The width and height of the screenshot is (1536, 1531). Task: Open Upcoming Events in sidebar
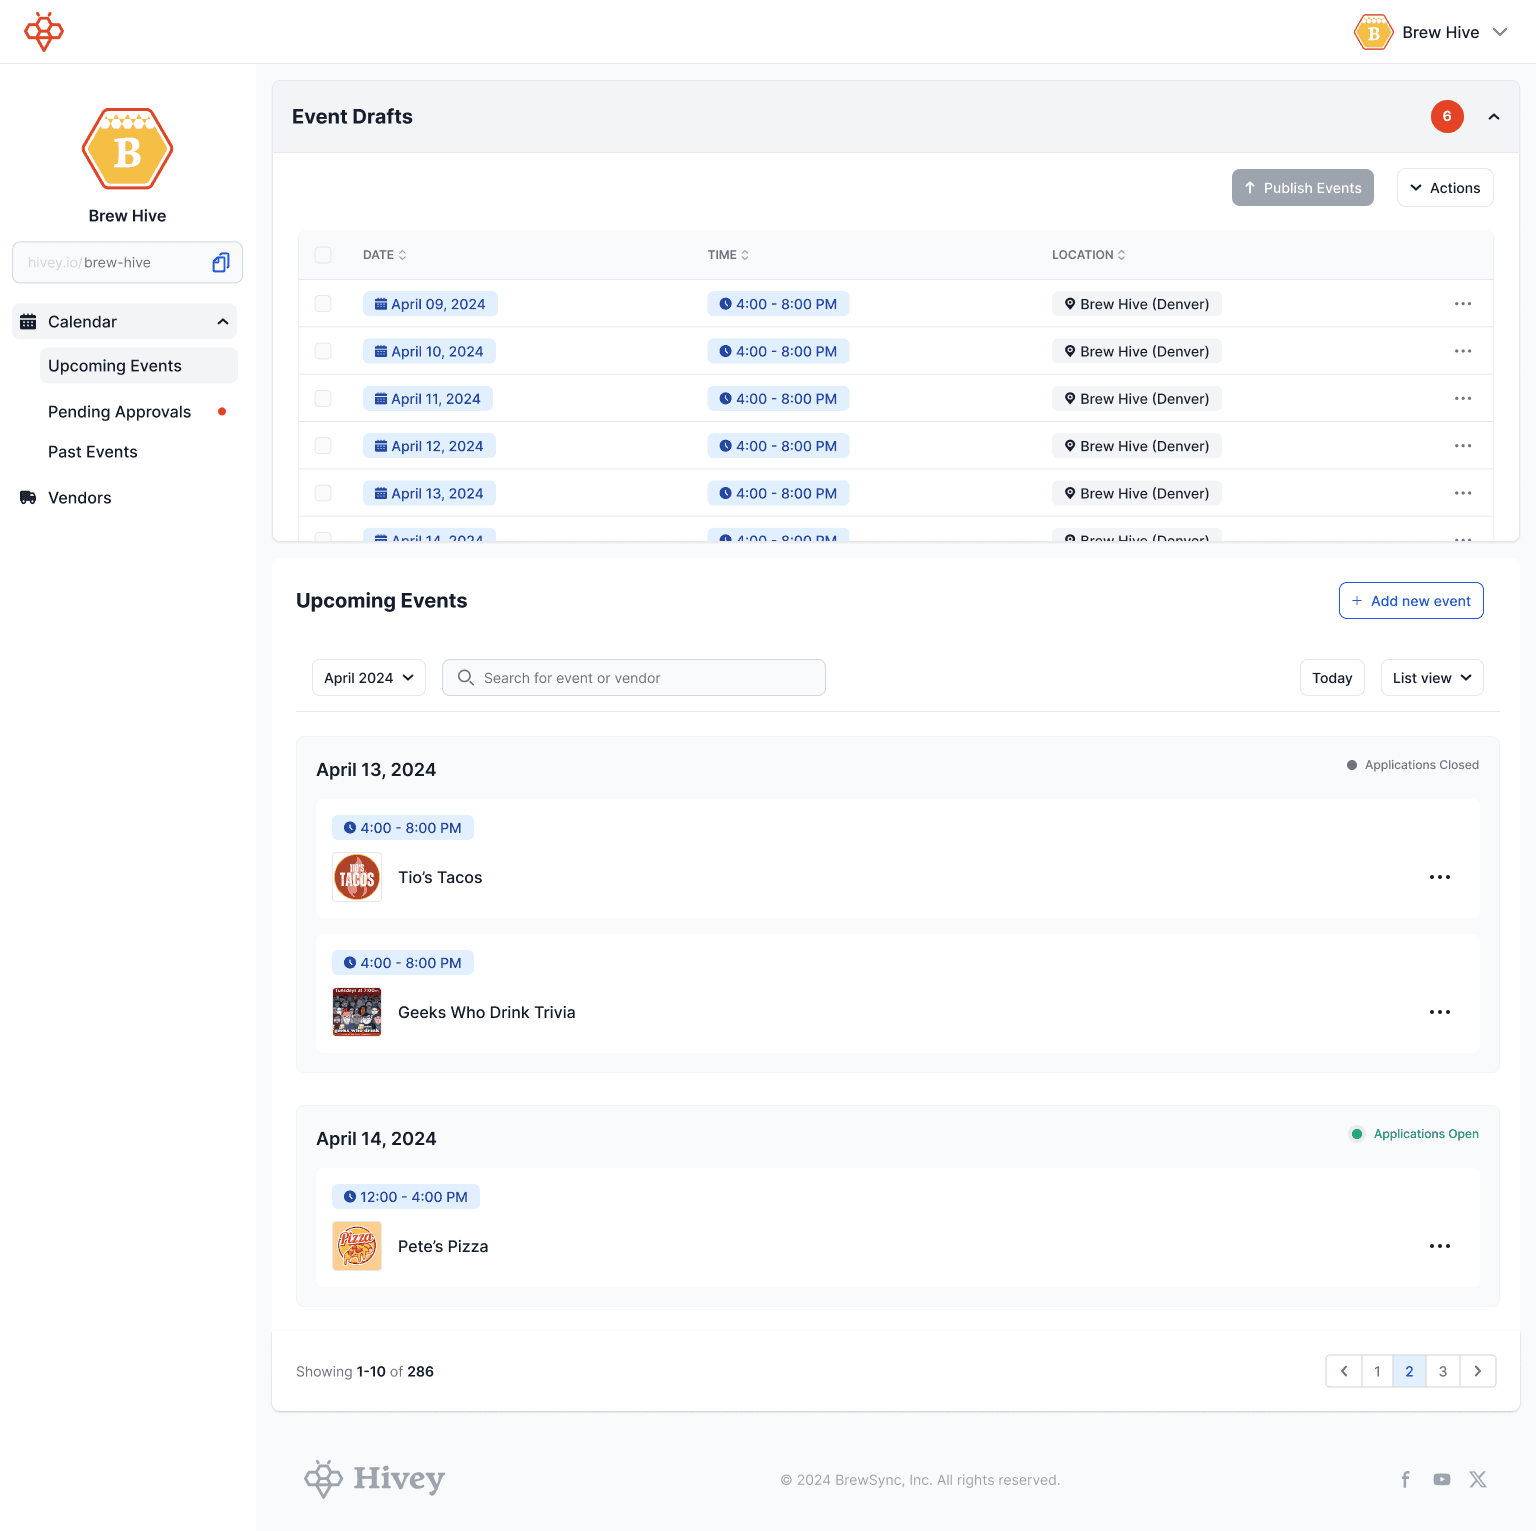138,366
